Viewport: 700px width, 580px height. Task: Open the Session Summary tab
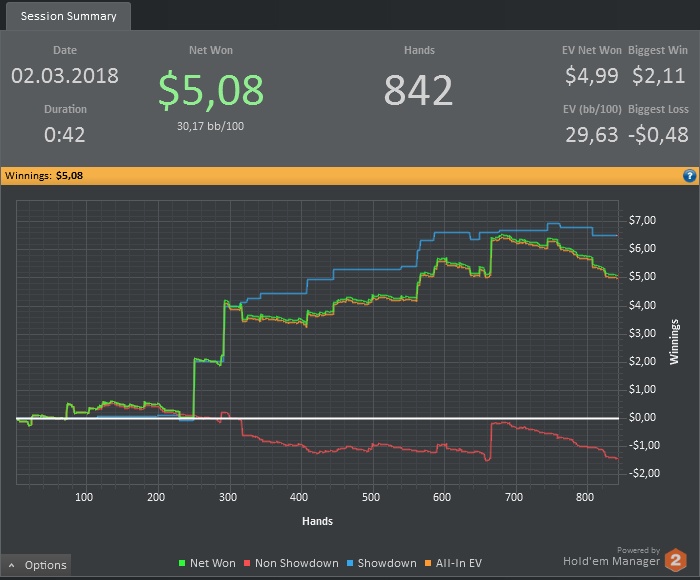(68, 16)
